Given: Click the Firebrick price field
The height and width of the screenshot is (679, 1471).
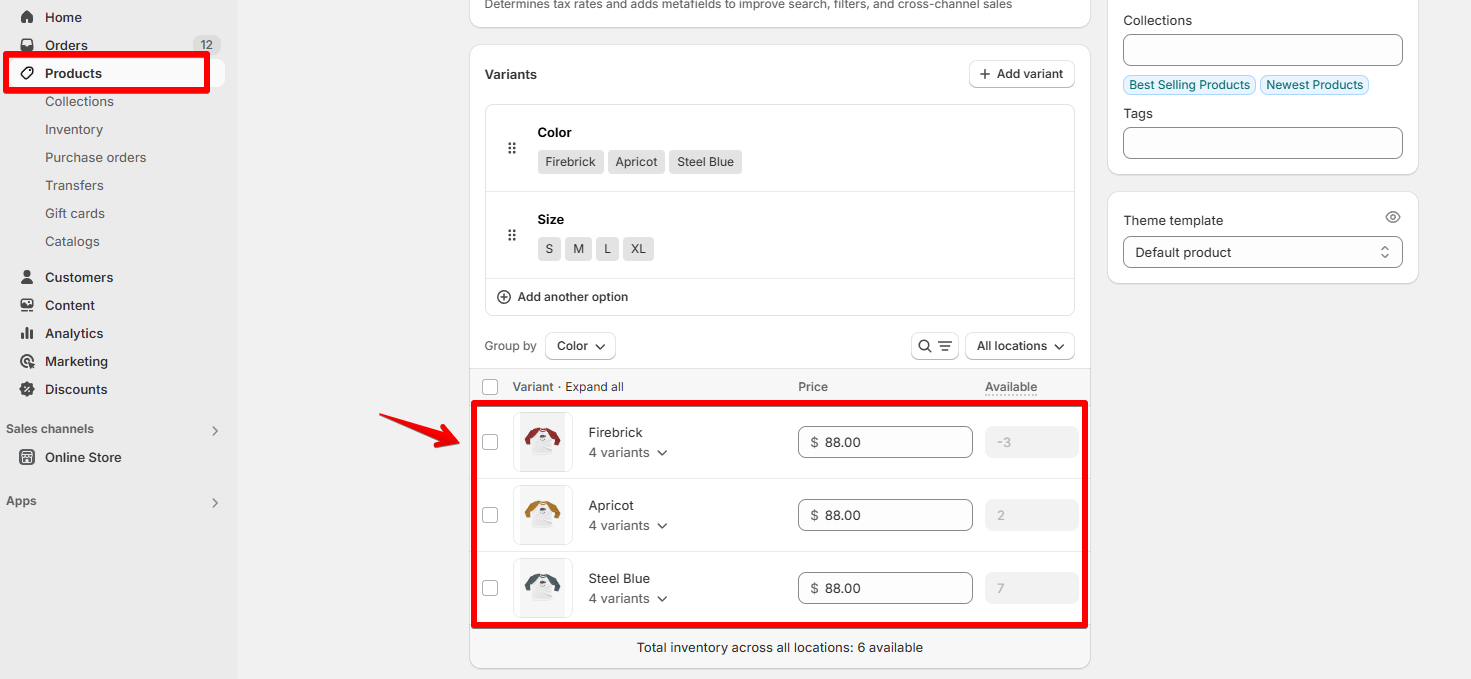Looking at the screenshot, I should point(885,442).
